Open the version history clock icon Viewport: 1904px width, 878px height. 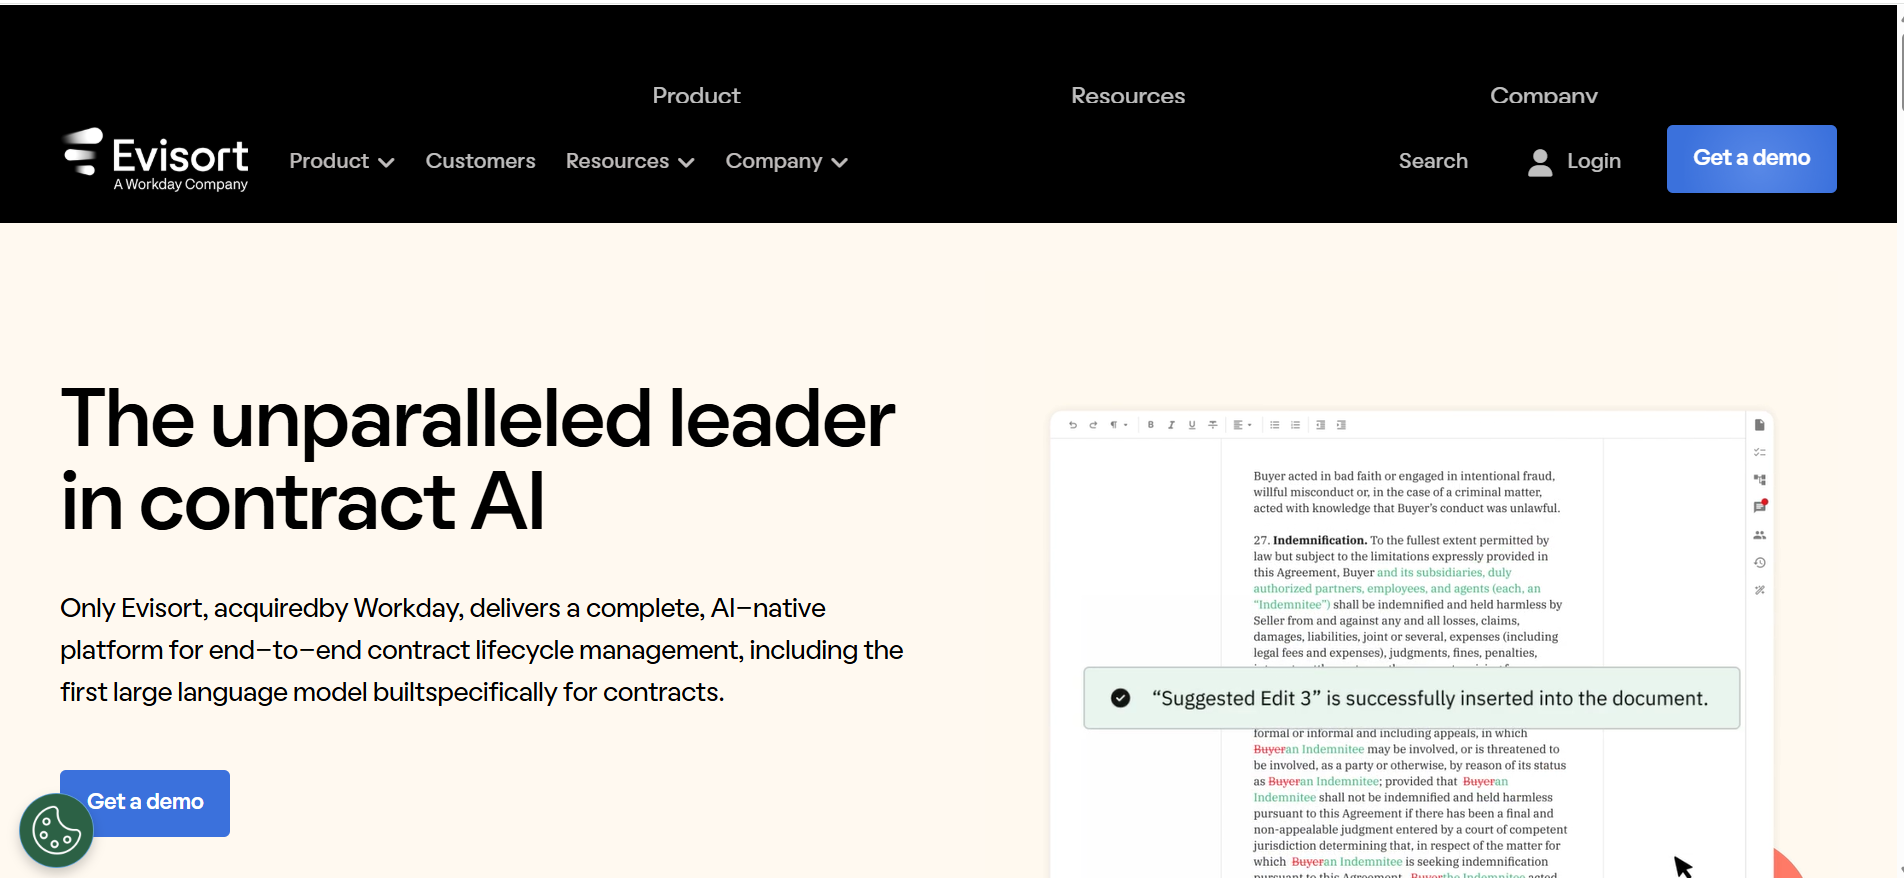pos(1760,563)
